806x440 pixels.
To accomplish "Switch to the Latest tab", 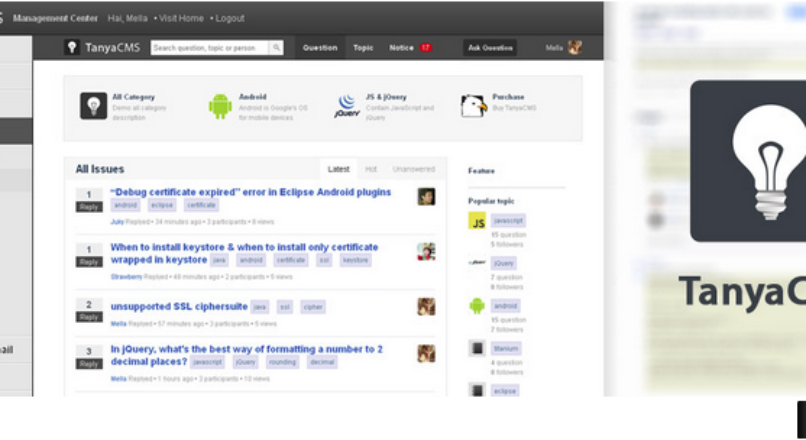I will click(x=338, y=169).
